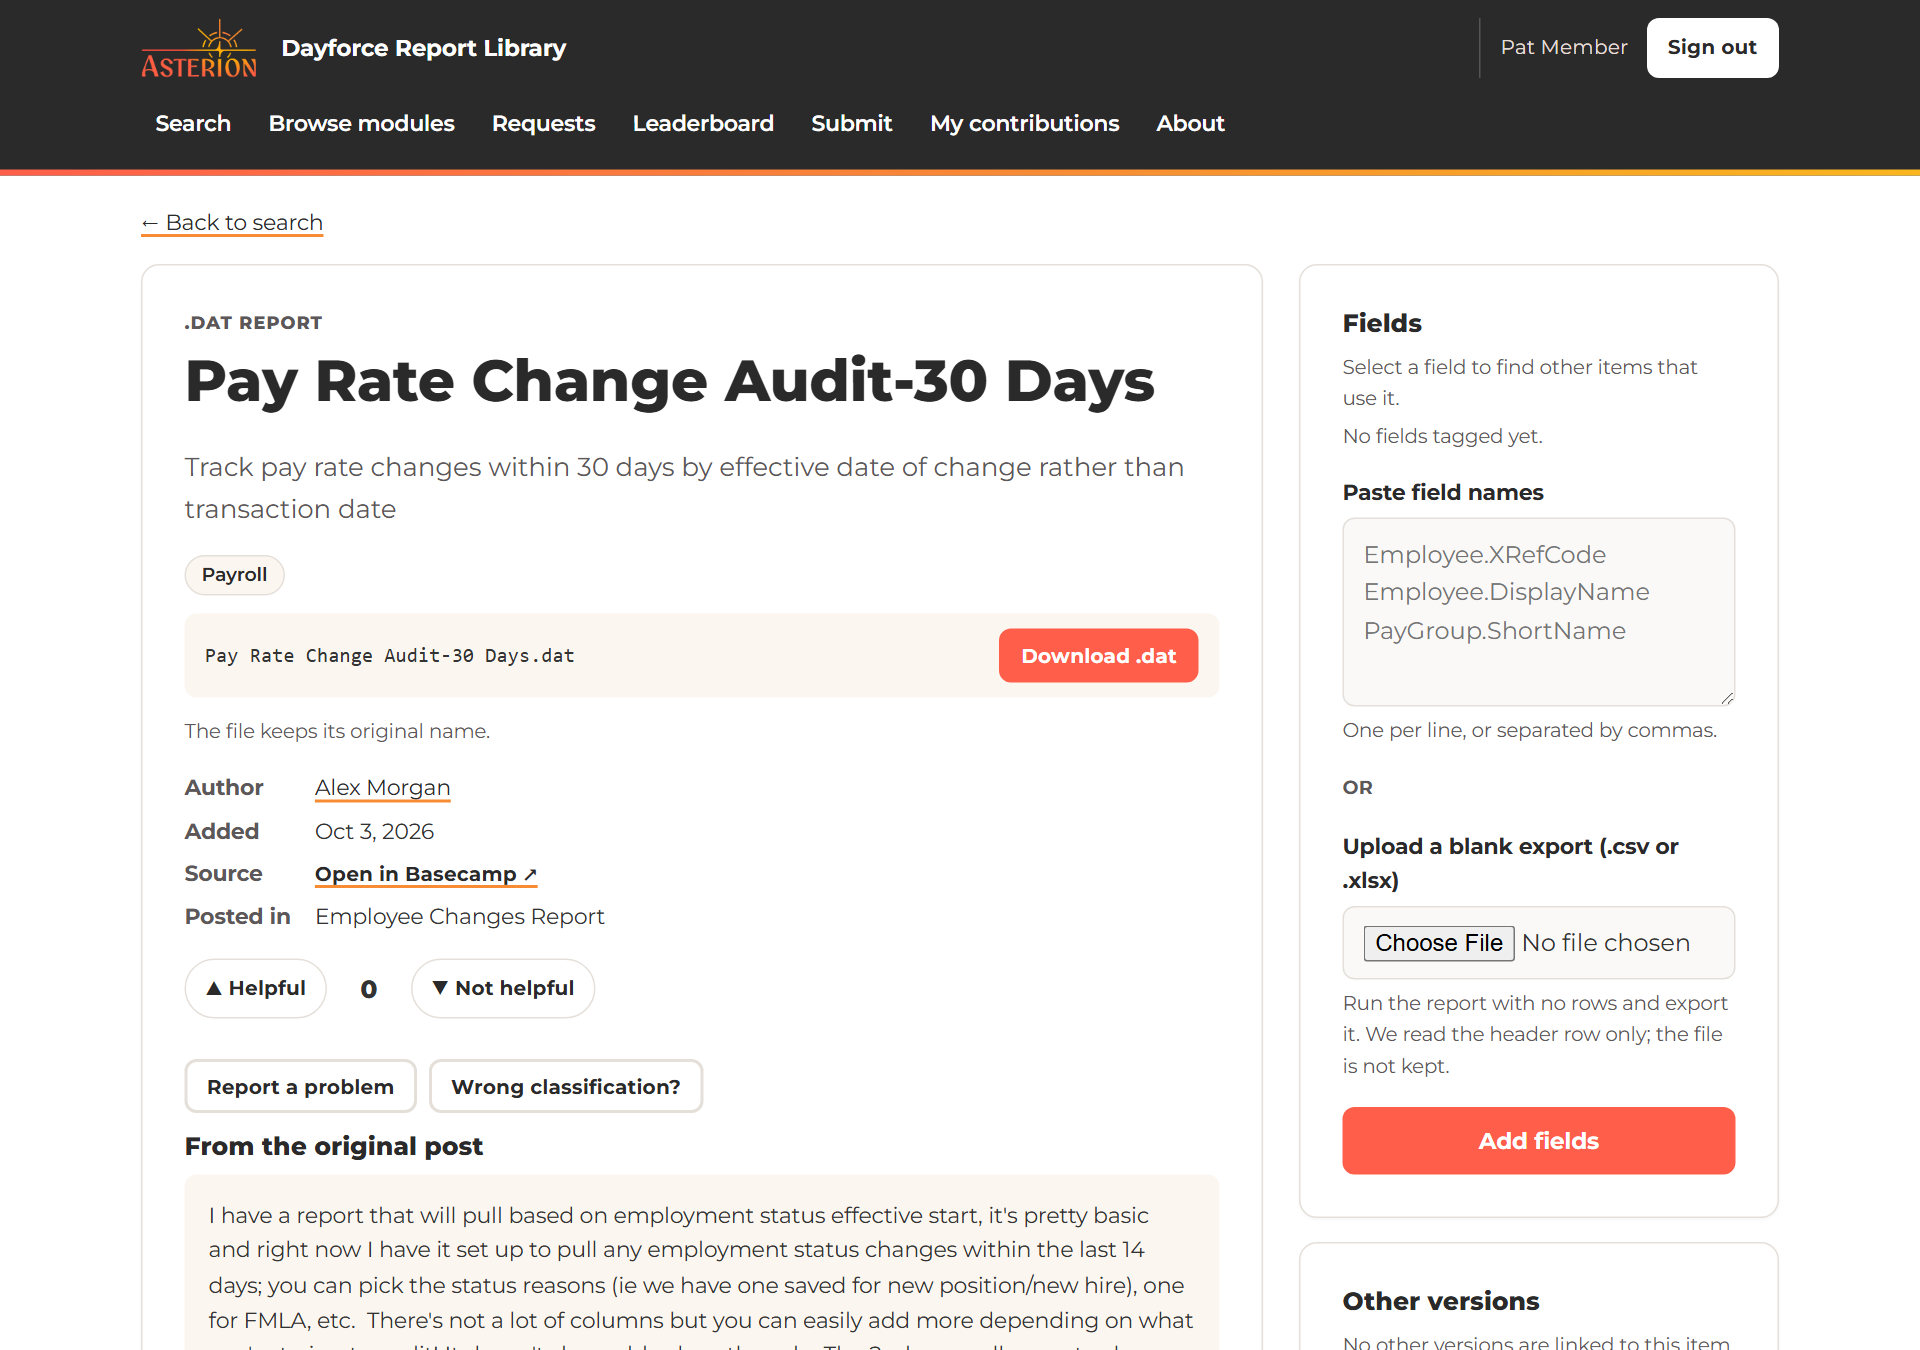Open in Basecamp source link
Viewport: 1920px width, 1350px height.
coord(426,874)
